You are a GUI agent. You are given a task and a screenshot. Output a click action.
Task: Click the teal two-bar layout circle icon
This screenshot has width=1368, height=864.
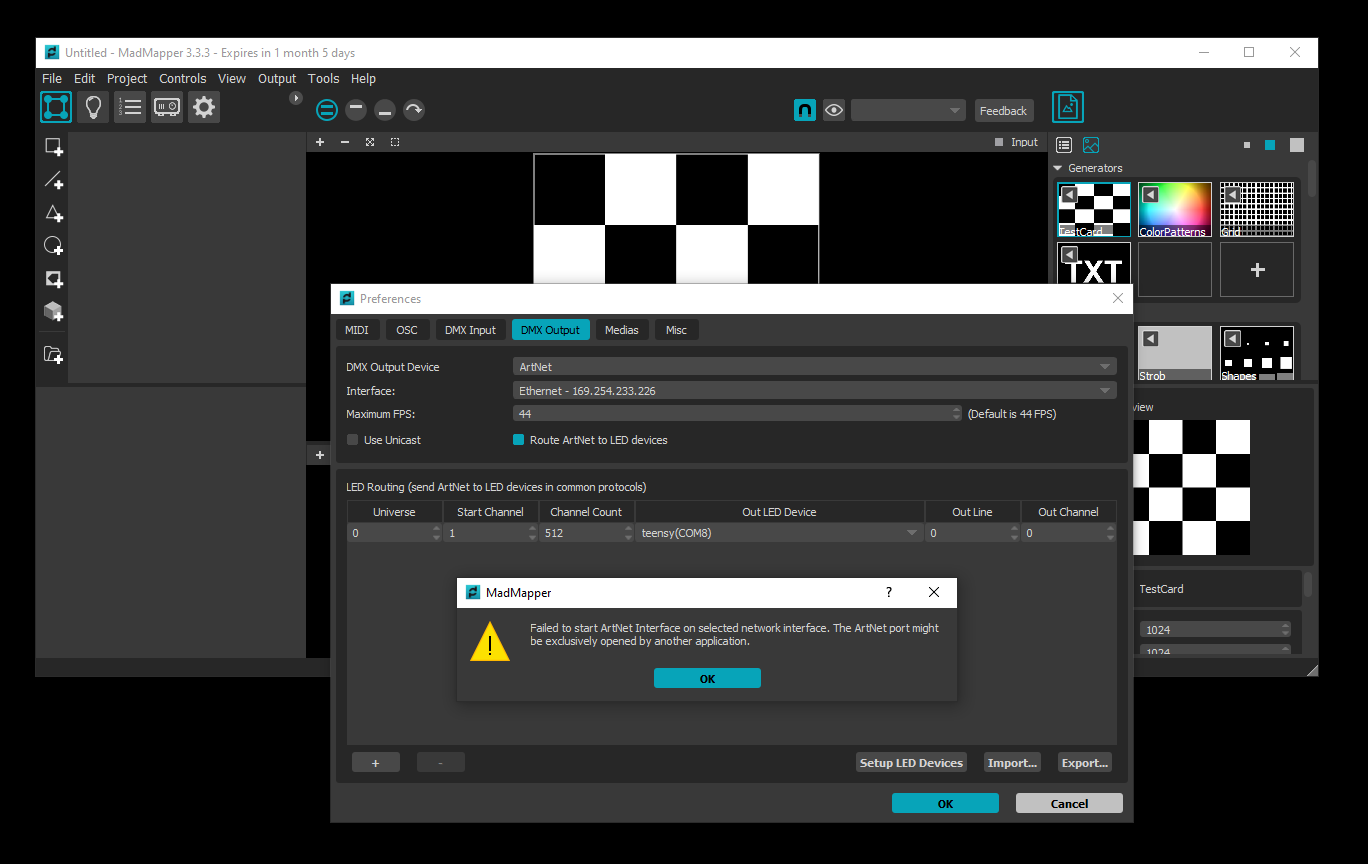click(327, 110)
